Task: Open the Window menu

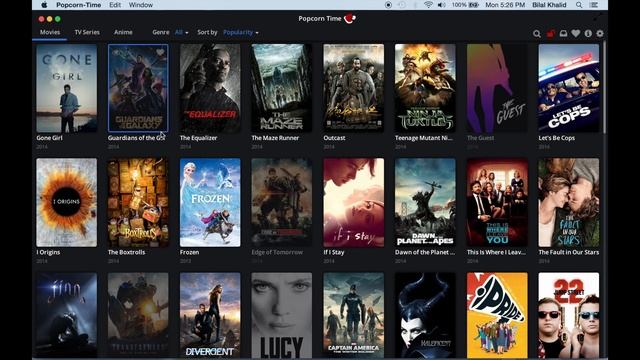Action: pos(141,5)
